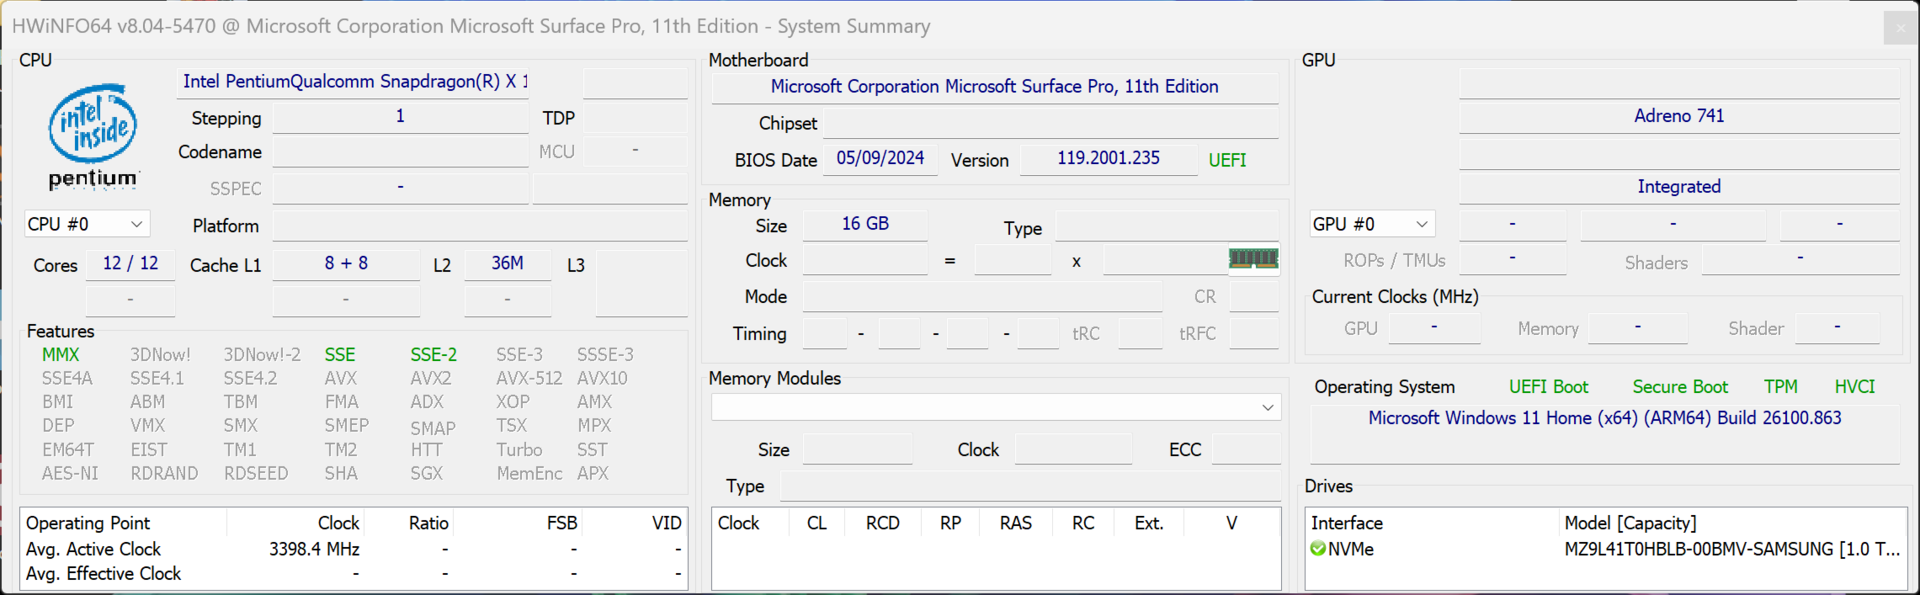The width and height of the screenshot is (1920, 595).
Task: Click the green UEFI BIOS label
Action: tap(1227, 160)
